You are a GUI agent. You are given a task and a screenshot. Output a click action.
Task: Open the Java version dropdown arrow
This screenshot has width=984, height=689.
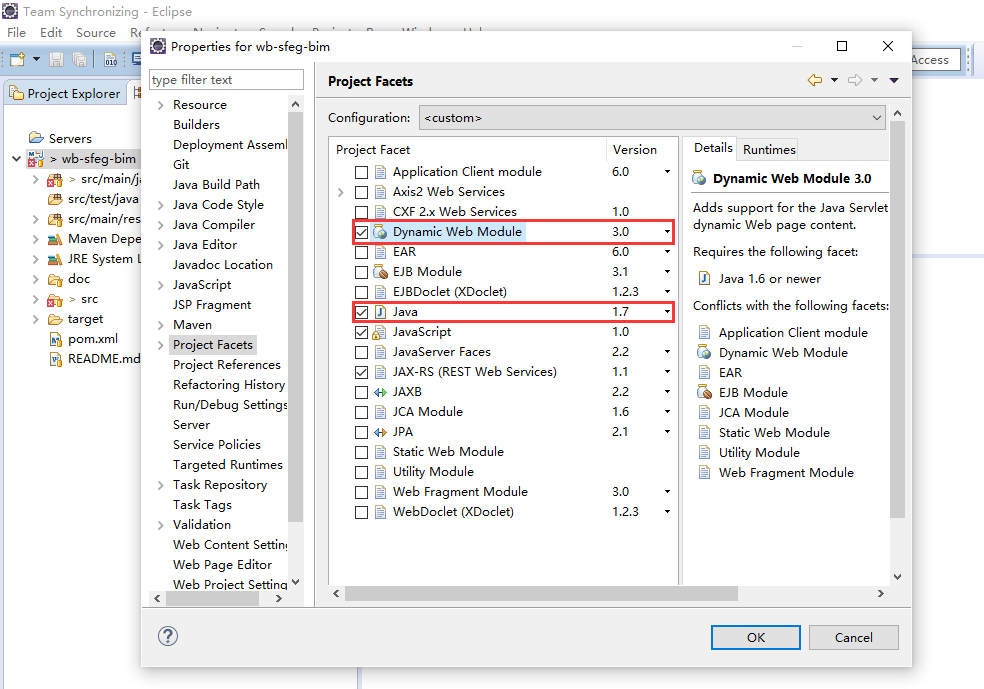(667, 312)
